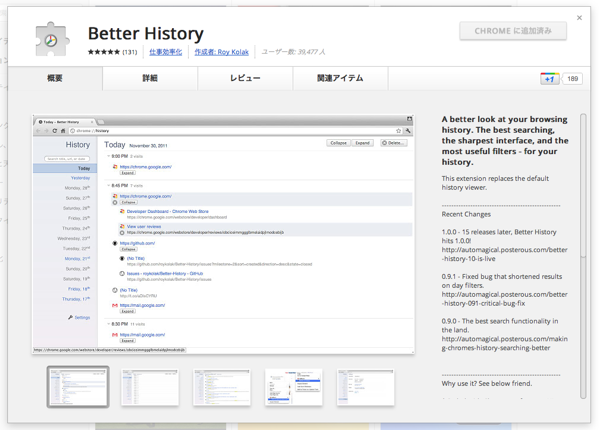Click the ユーザー数: 39,477 人 text
599x430 pixels.
pyautogui.click(x=293, y=52)
